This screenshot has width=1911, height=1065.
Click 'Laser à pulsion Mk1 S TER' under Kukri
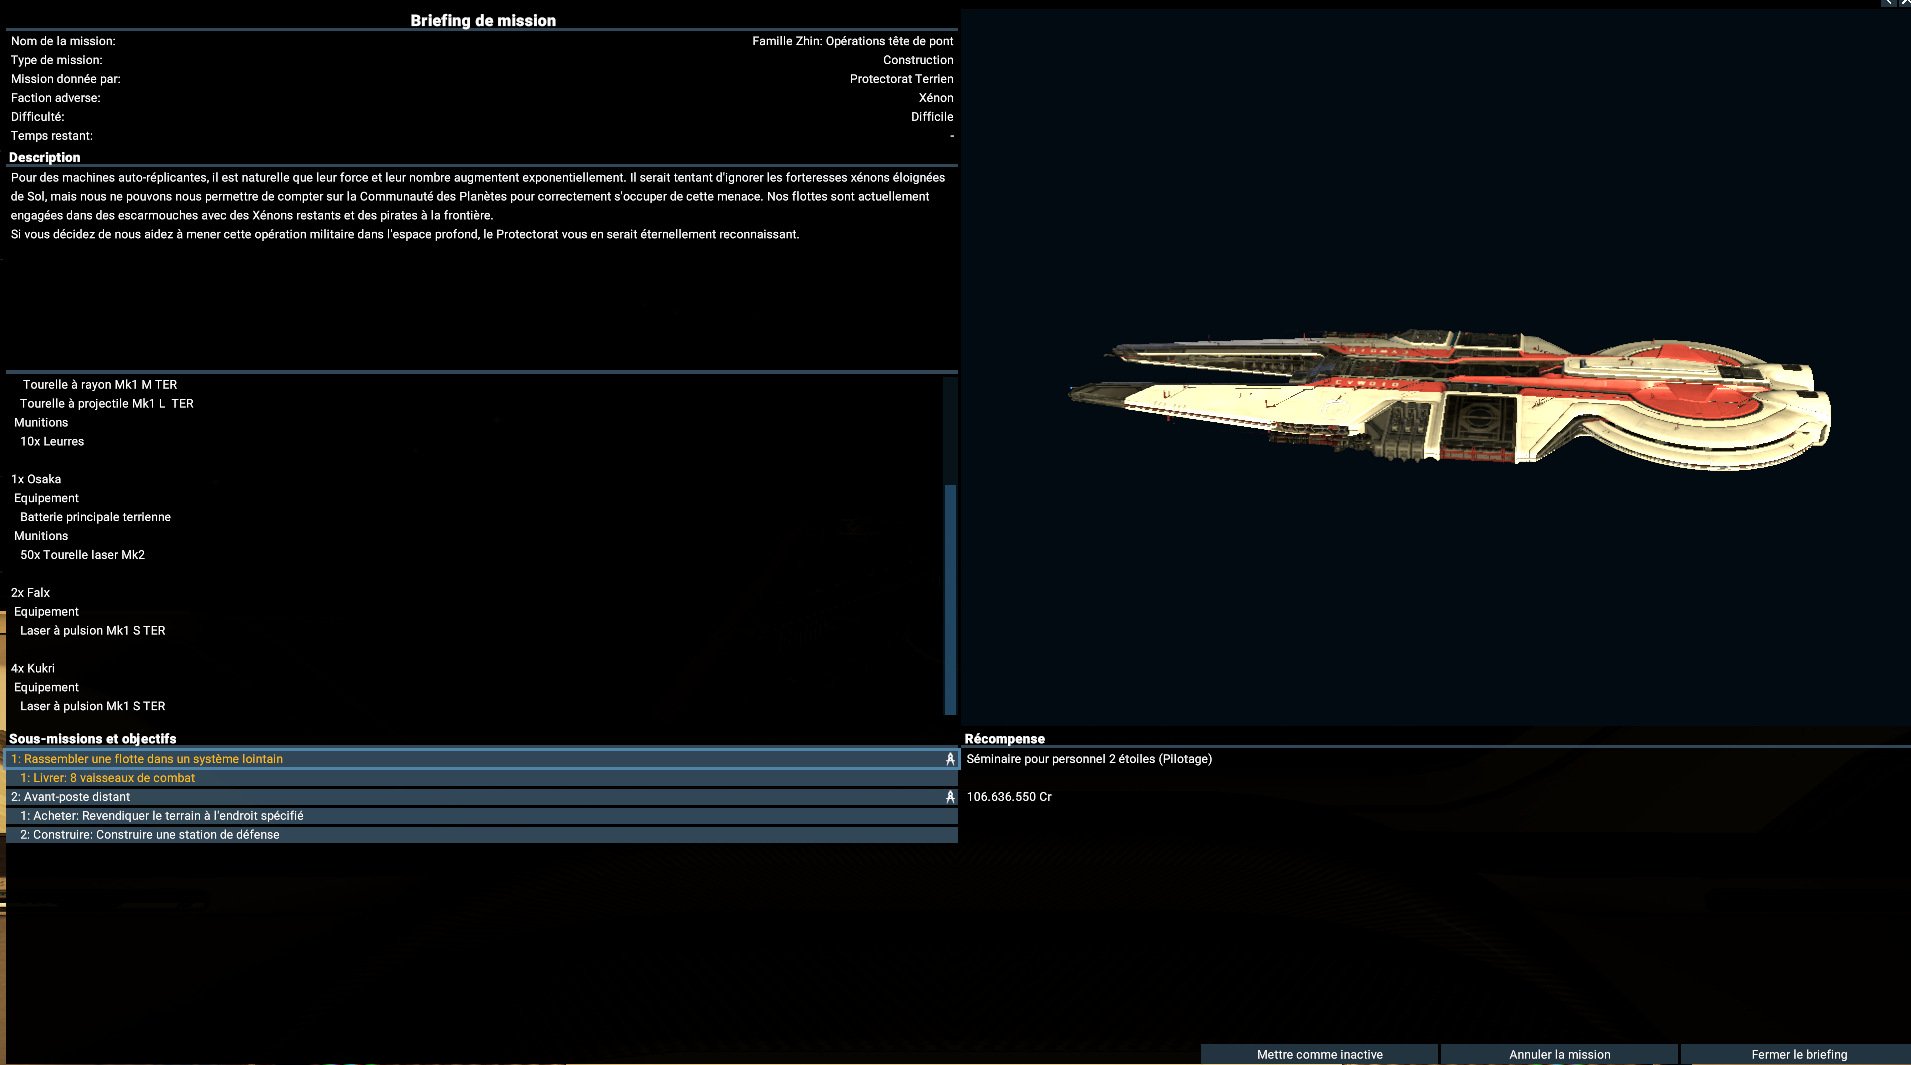click(92, 706)
